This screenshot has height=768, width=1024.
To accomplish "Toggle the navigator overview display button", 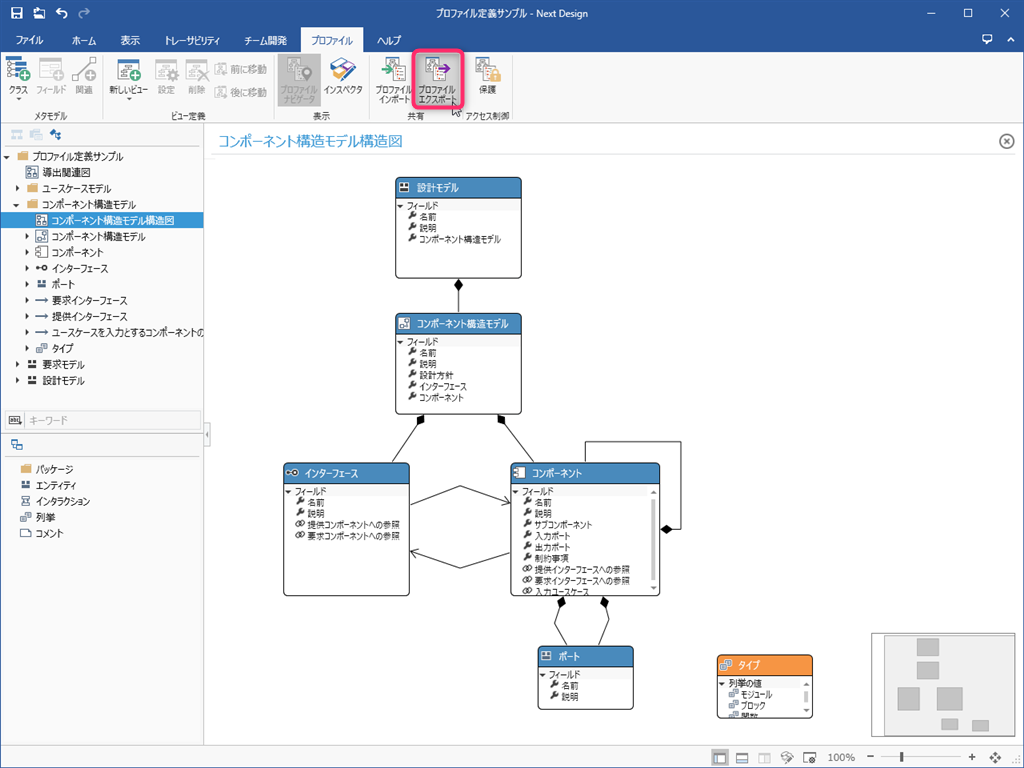I will 809,757.
